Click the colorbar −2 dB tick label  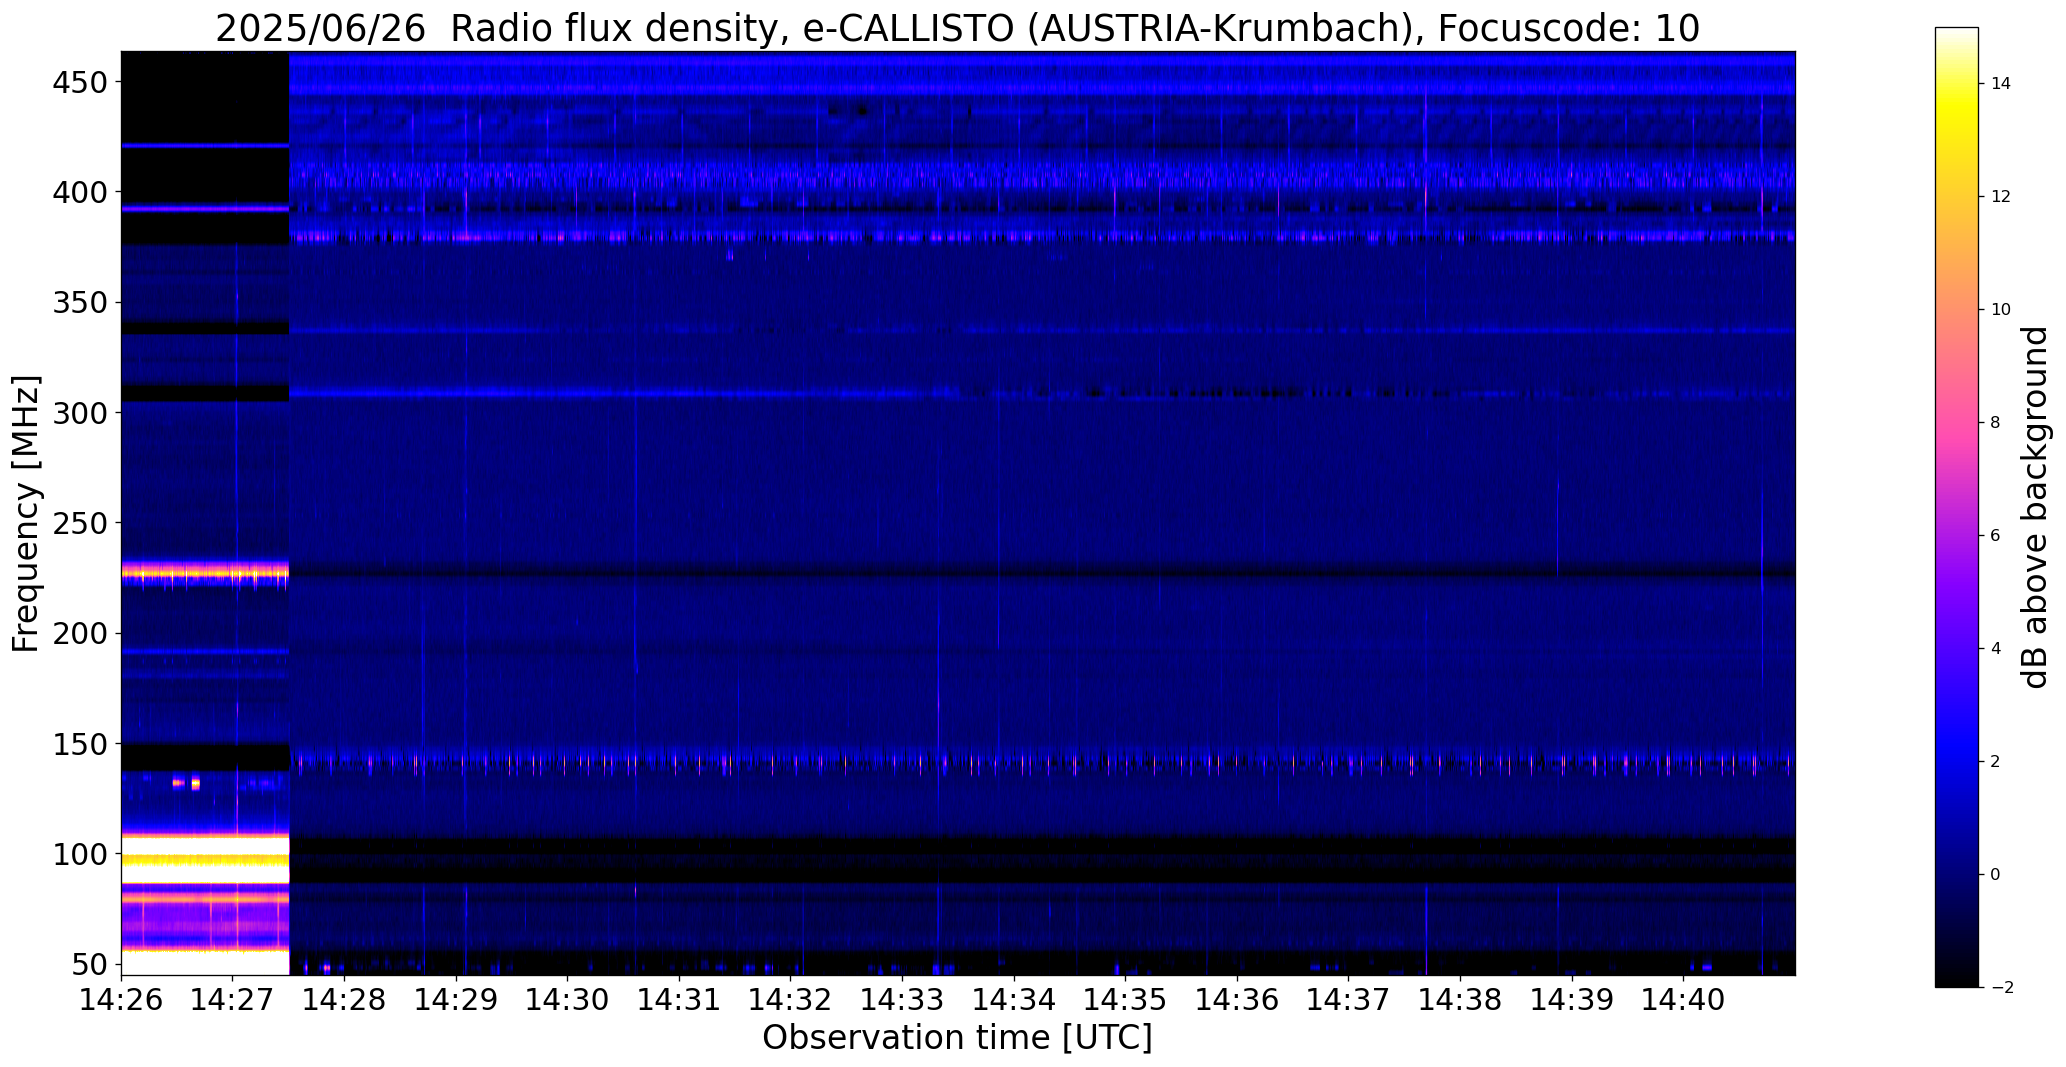click(2001, 987)
